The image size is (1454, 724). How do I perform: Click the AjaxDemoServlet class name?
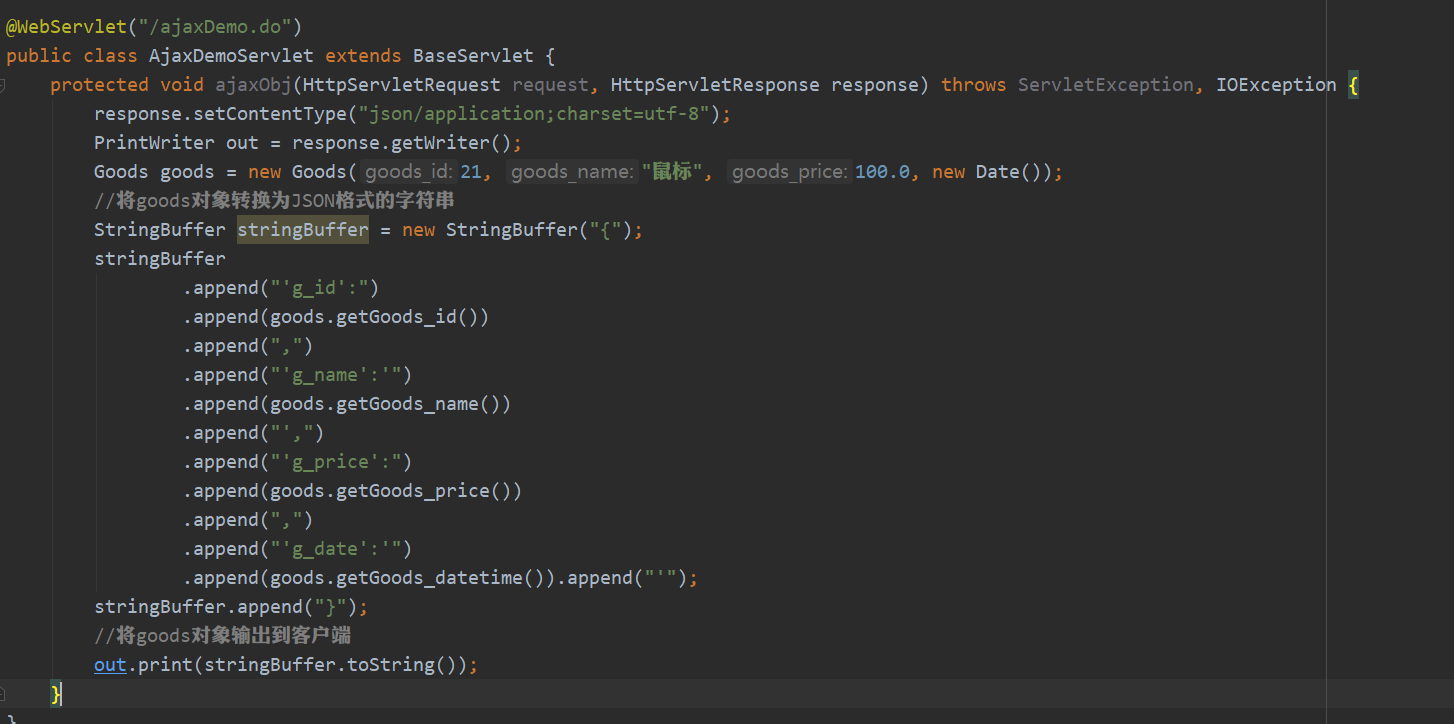(231, 56)
